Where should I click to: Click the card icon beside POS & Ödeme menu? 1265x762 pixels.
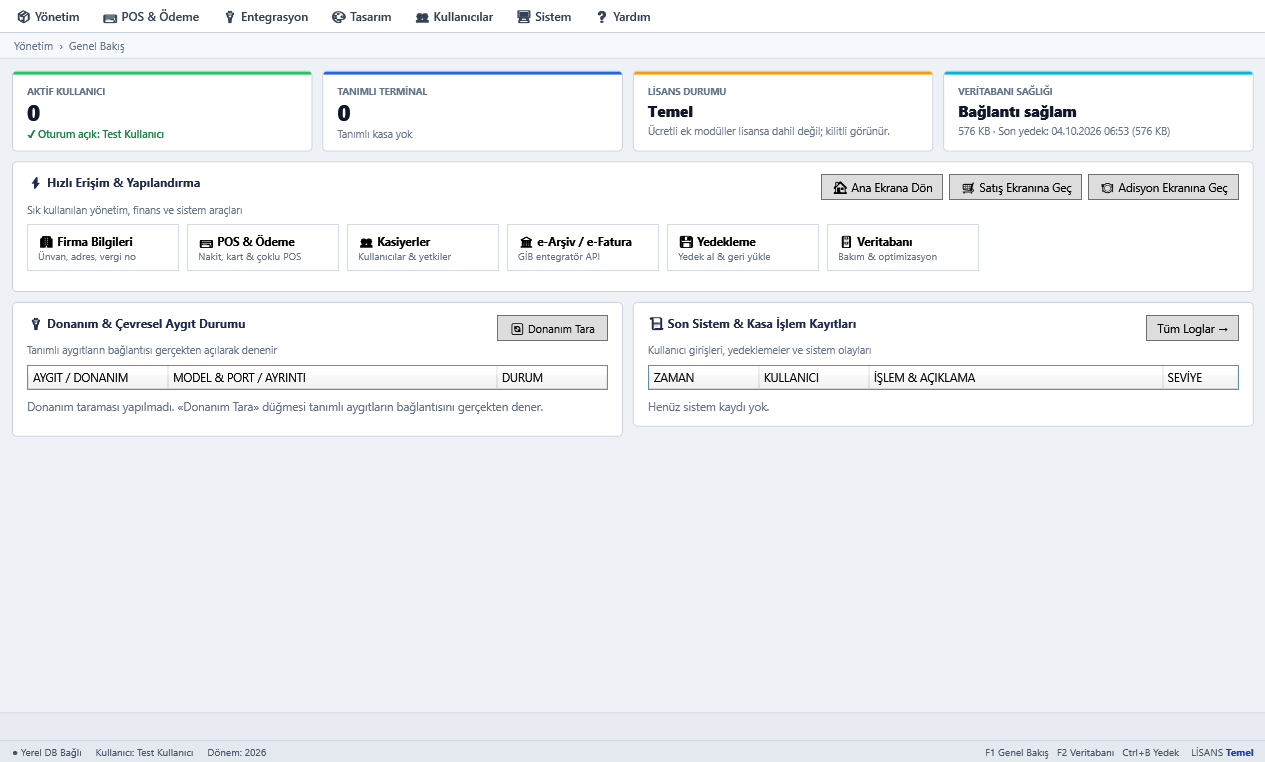point(110,17)
